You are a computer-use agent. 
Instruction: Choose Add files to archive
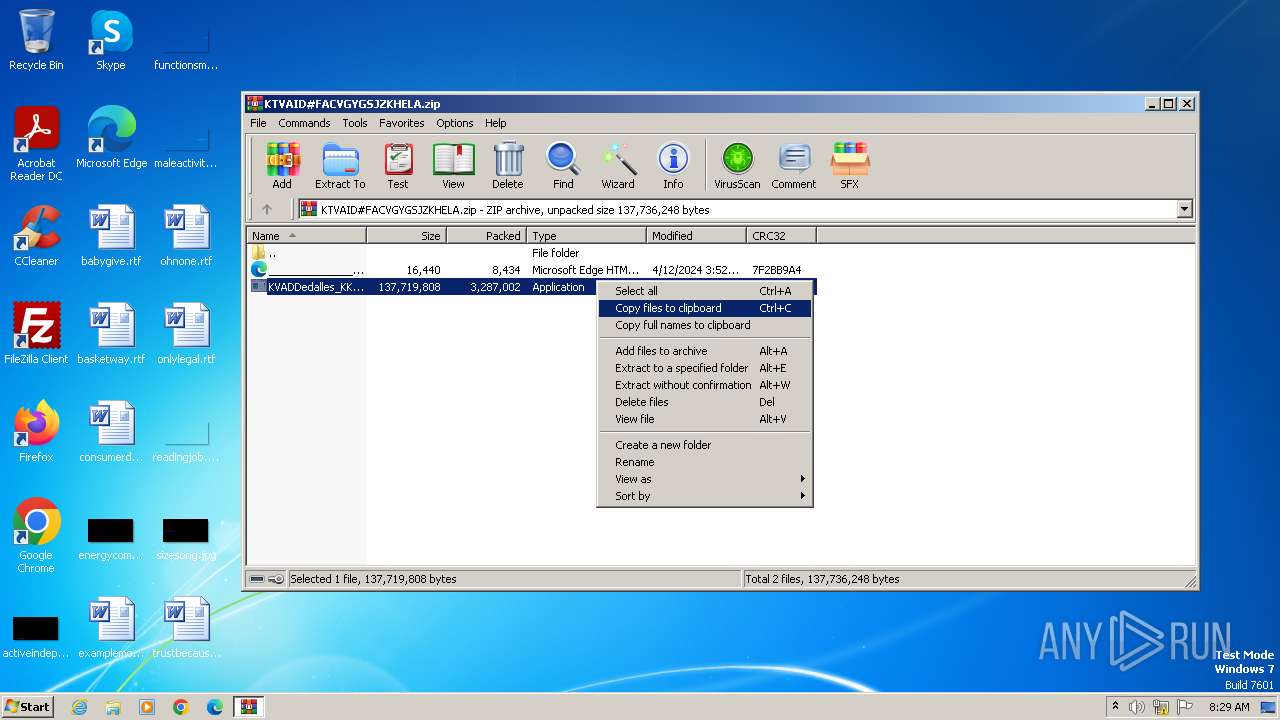[705, 351]
